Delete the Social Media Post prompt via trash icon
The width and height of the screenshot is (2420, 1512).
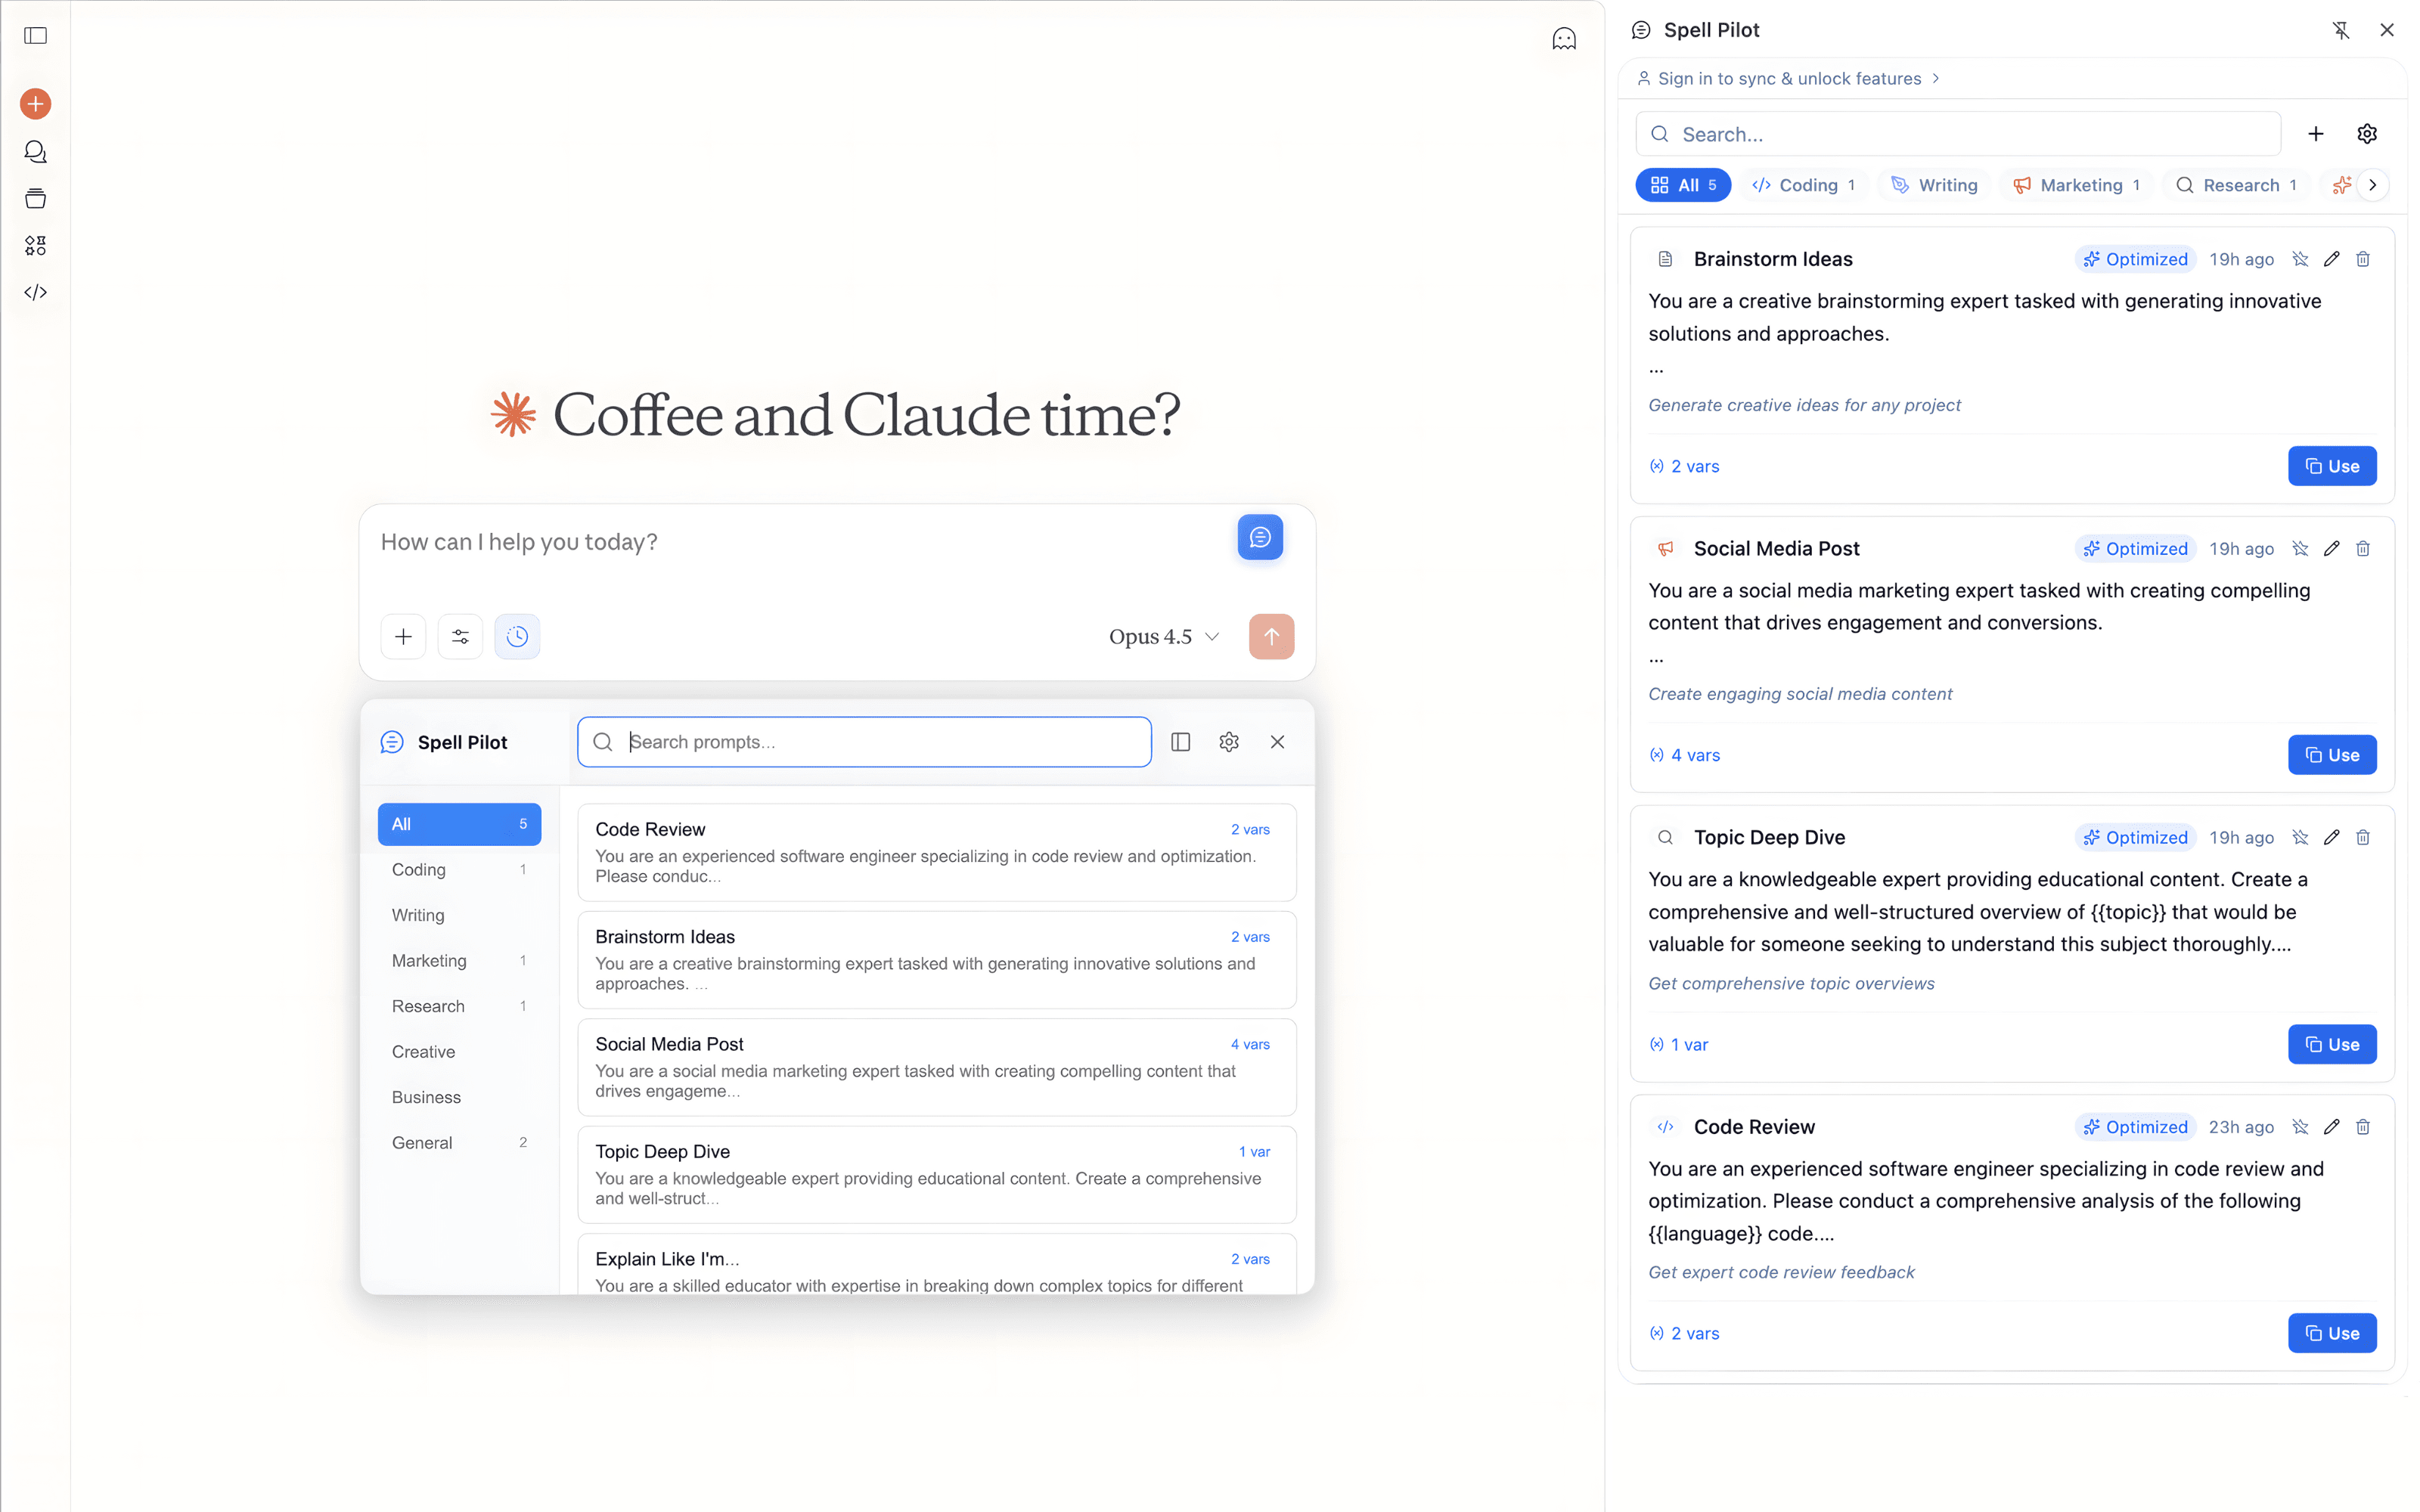coord(2362,548)
